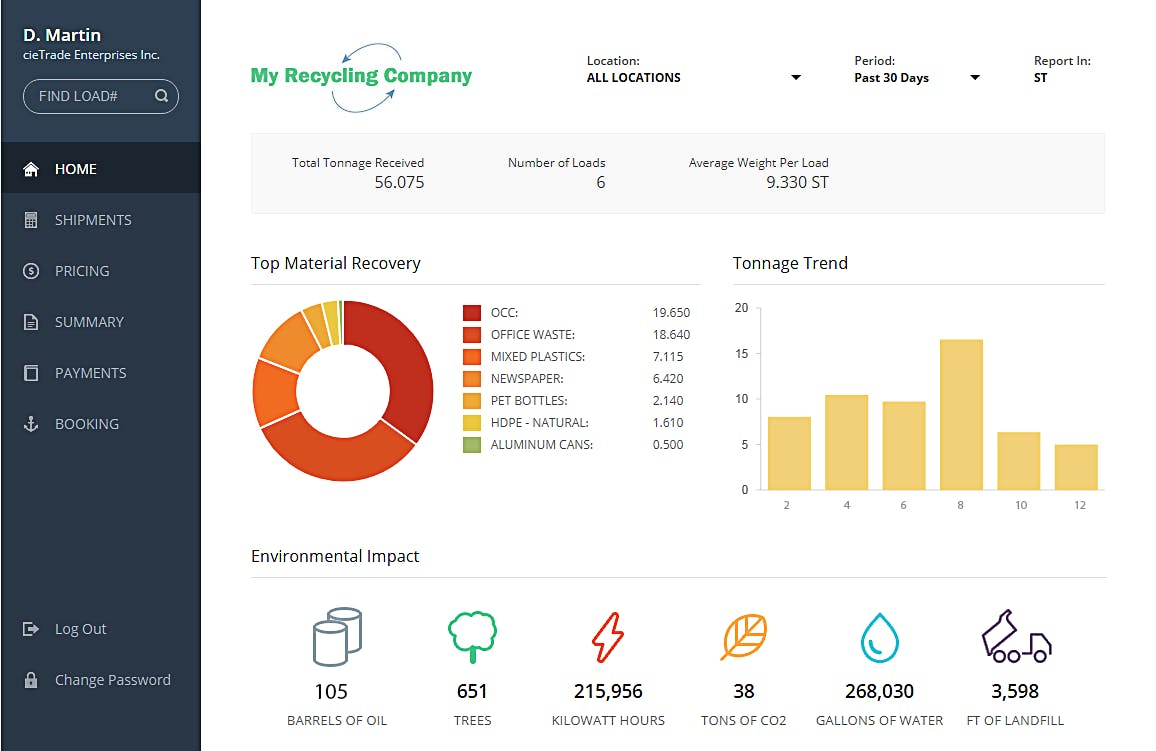Click the D. Martin user name
Image resolution: width=1156 pixels, height=751 pixels.
[x=62, y=35]
